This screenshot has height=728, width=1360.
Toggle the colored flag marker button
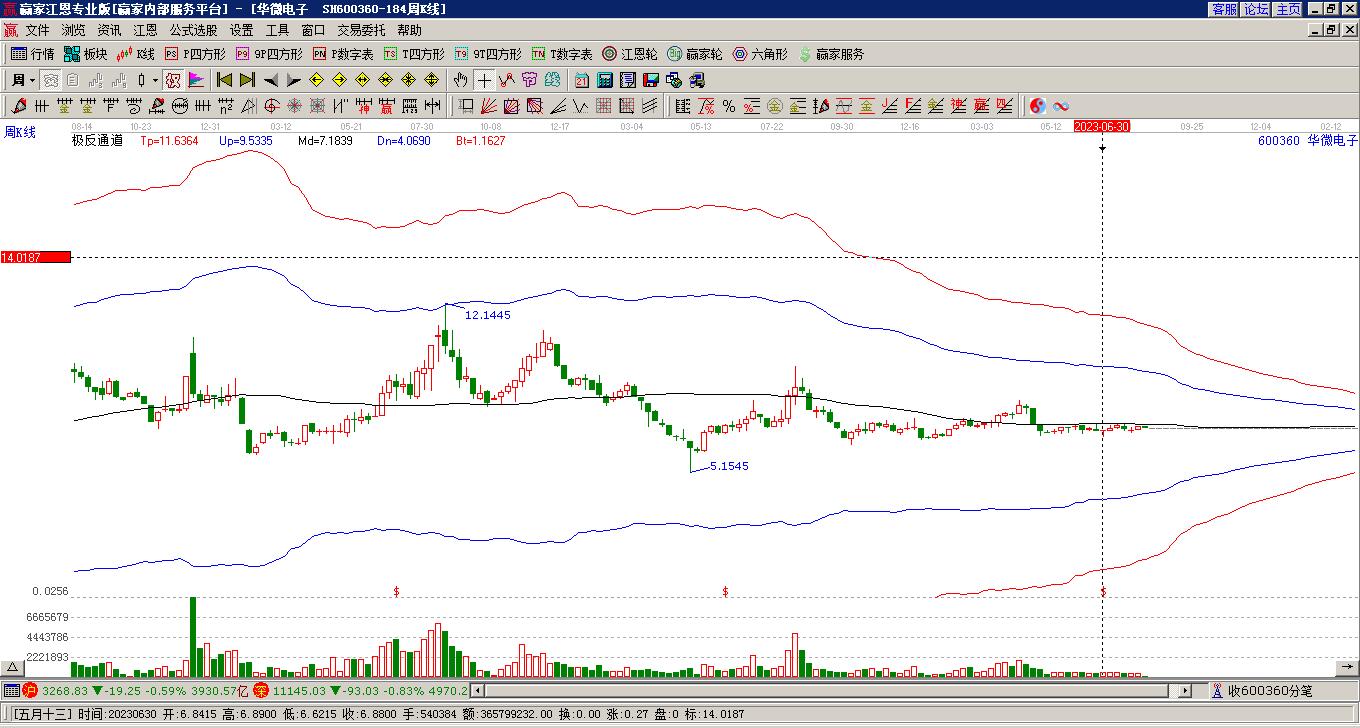(196, 80)
